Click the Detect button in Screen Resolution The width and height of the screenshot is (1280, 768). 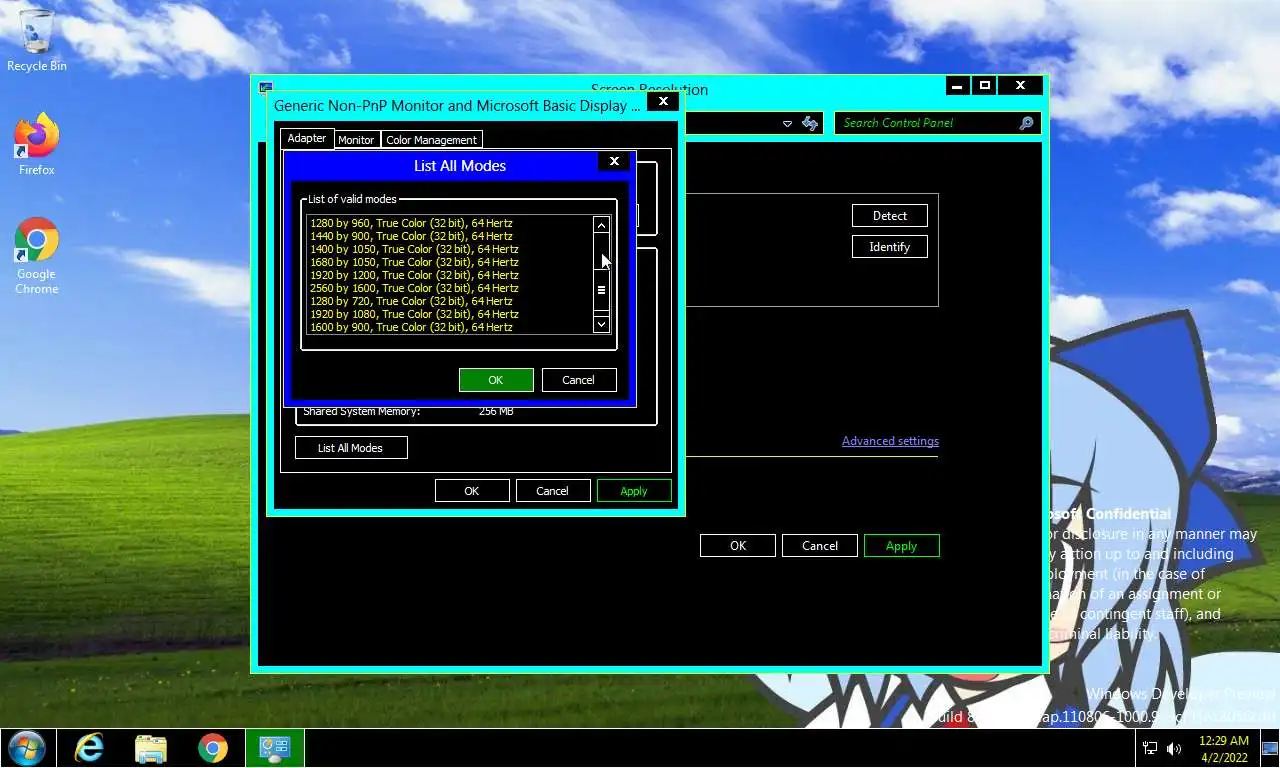tap(890, 216)
